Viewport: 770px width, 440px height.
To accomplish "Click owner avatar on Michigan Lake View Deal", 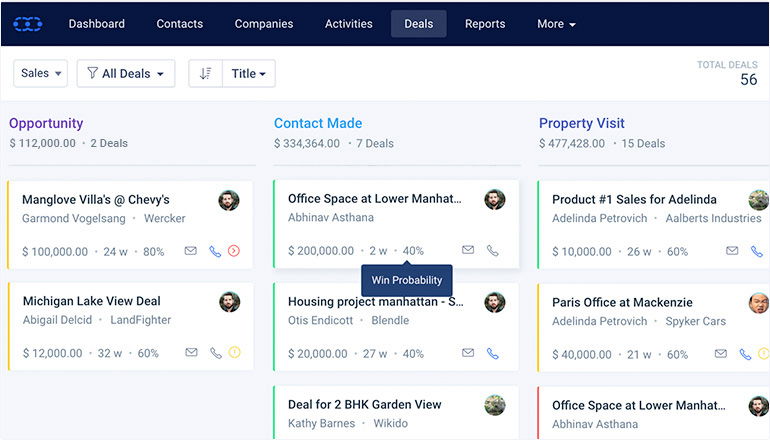I will [x=229, y=302].
